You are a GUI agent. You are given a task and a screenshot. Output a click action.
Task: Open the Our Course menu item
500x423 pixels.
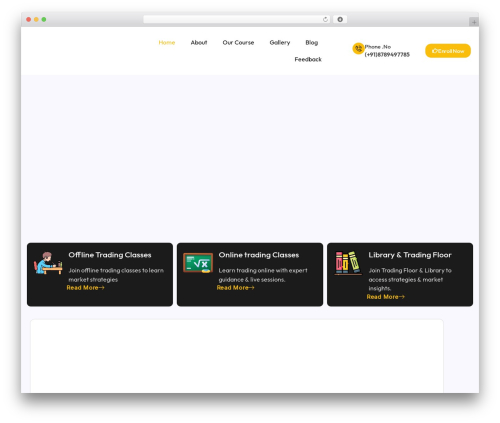[238, 43]
